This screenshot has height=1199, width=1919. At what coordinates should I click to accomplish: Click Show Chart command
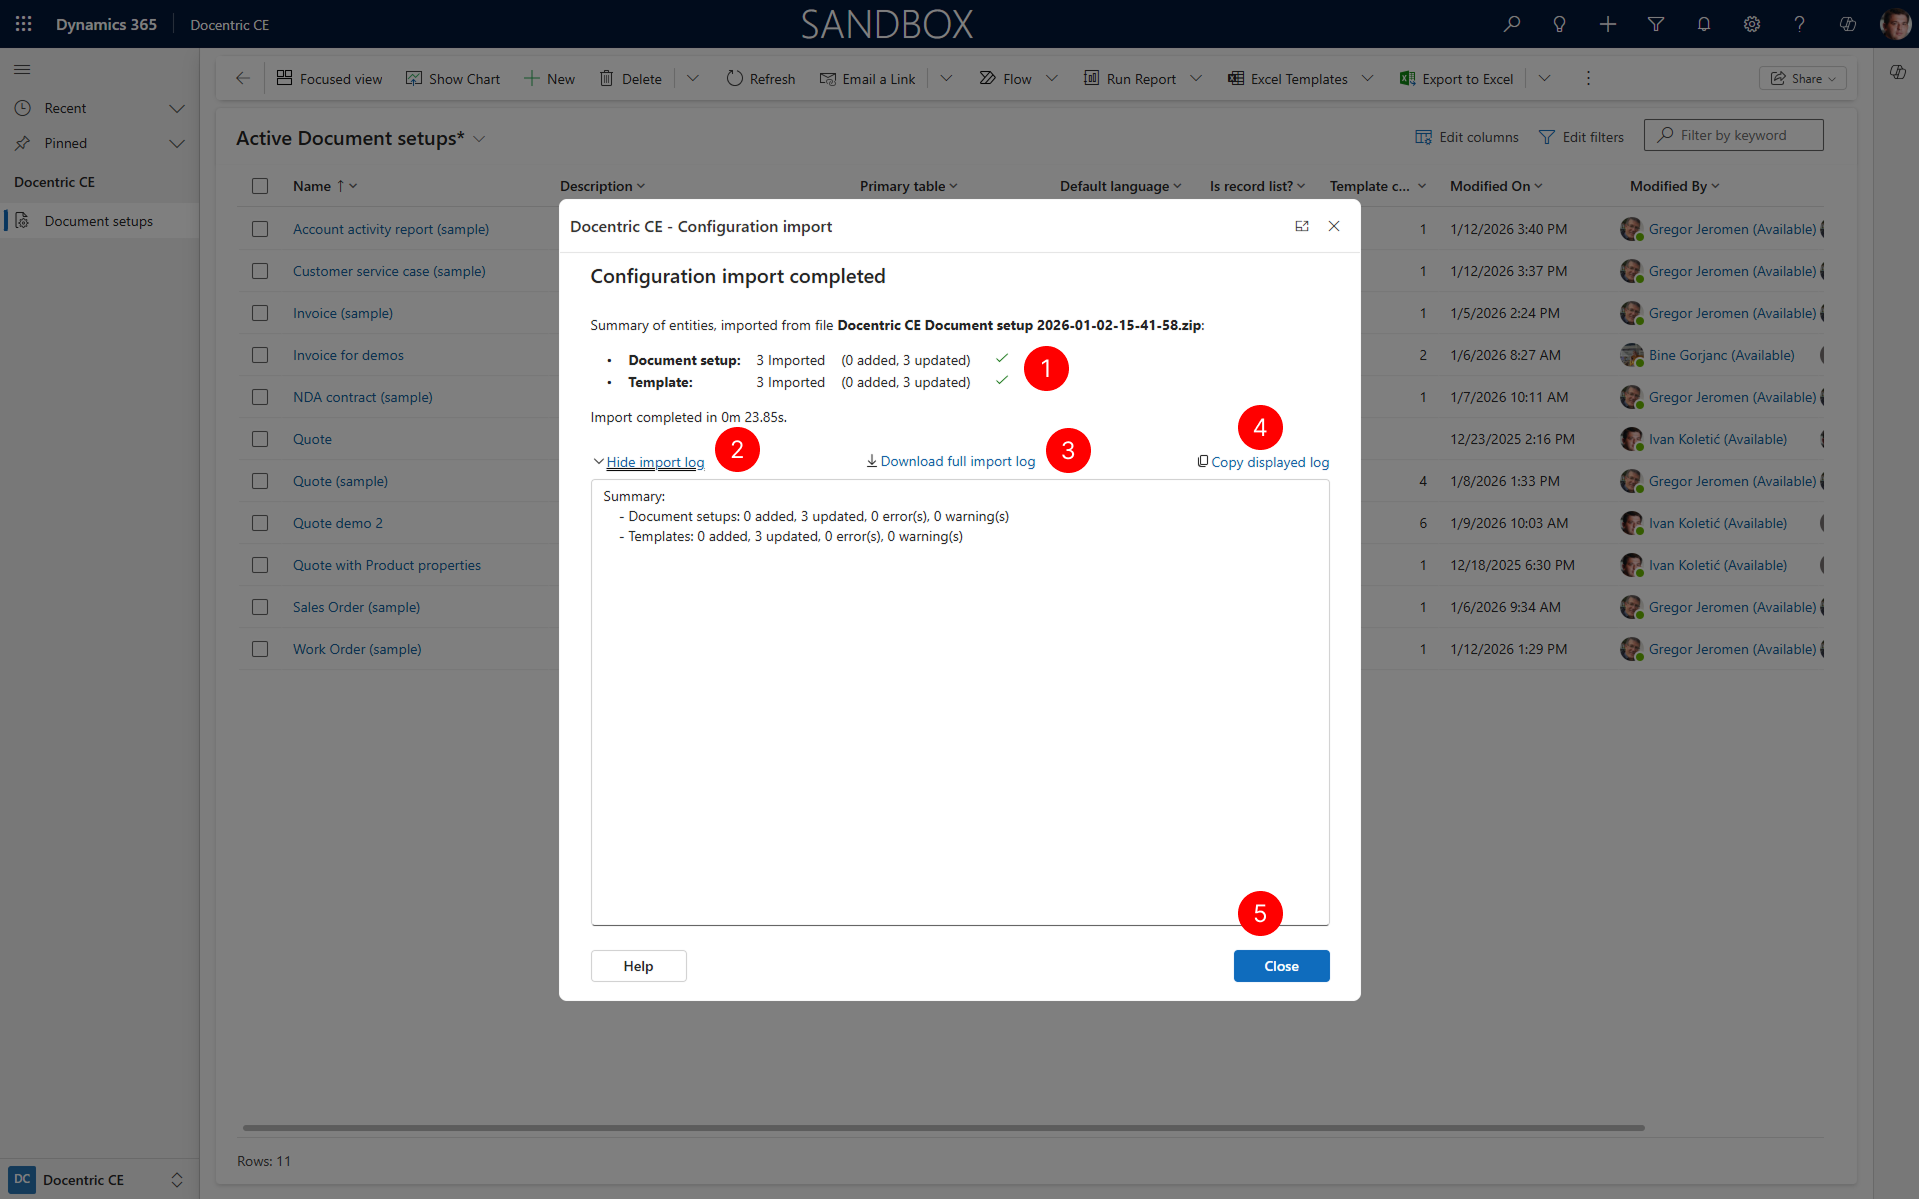[453, 78]
